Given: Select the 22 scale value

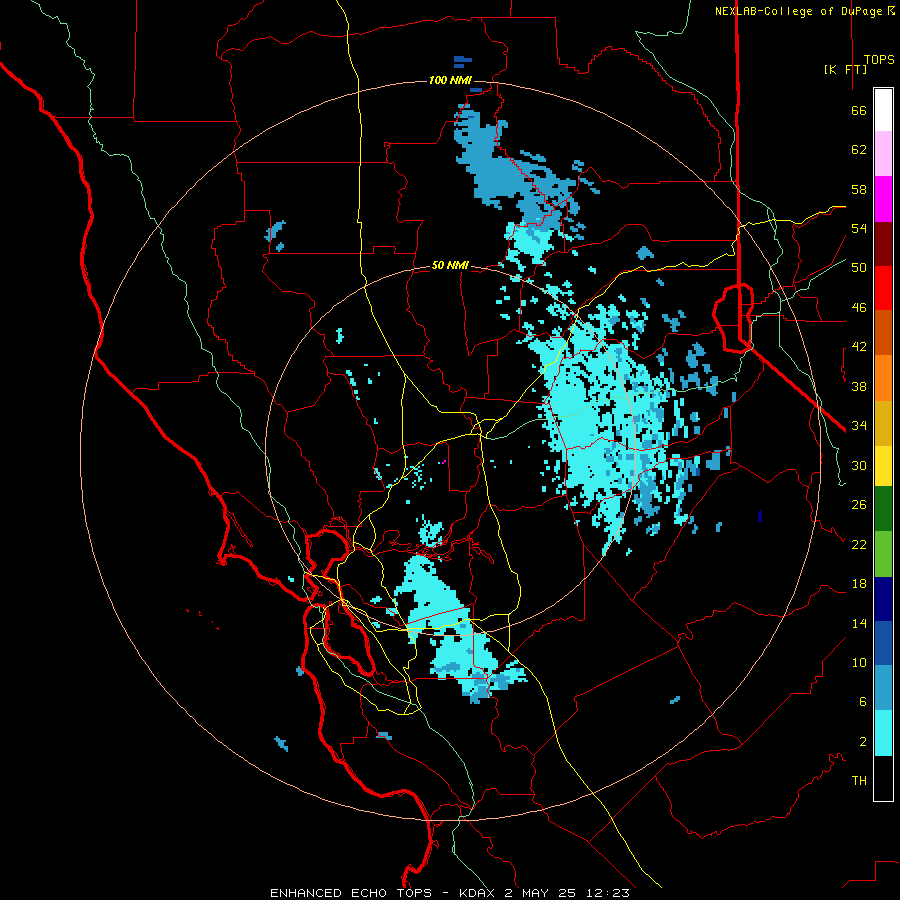Looking at the screenshot, I should click(859, 544).
